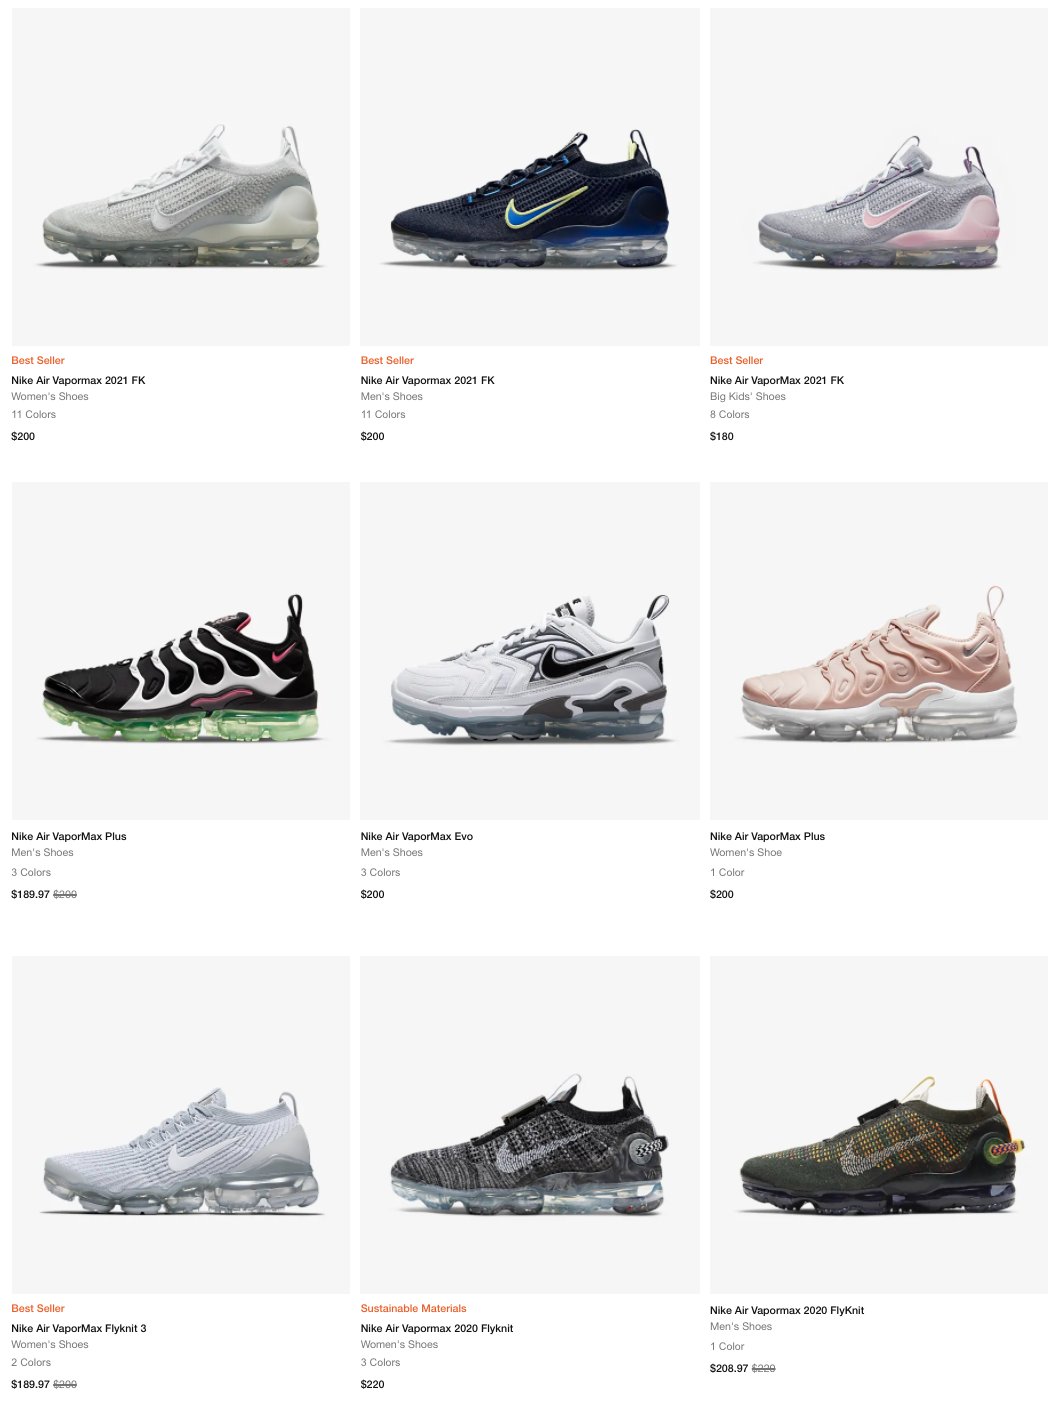Click the Nike Air Vapormax 2020 FlyKnit men's title
The height and width of the screenshot is (1404, 1054).
tap(787, 1310)
